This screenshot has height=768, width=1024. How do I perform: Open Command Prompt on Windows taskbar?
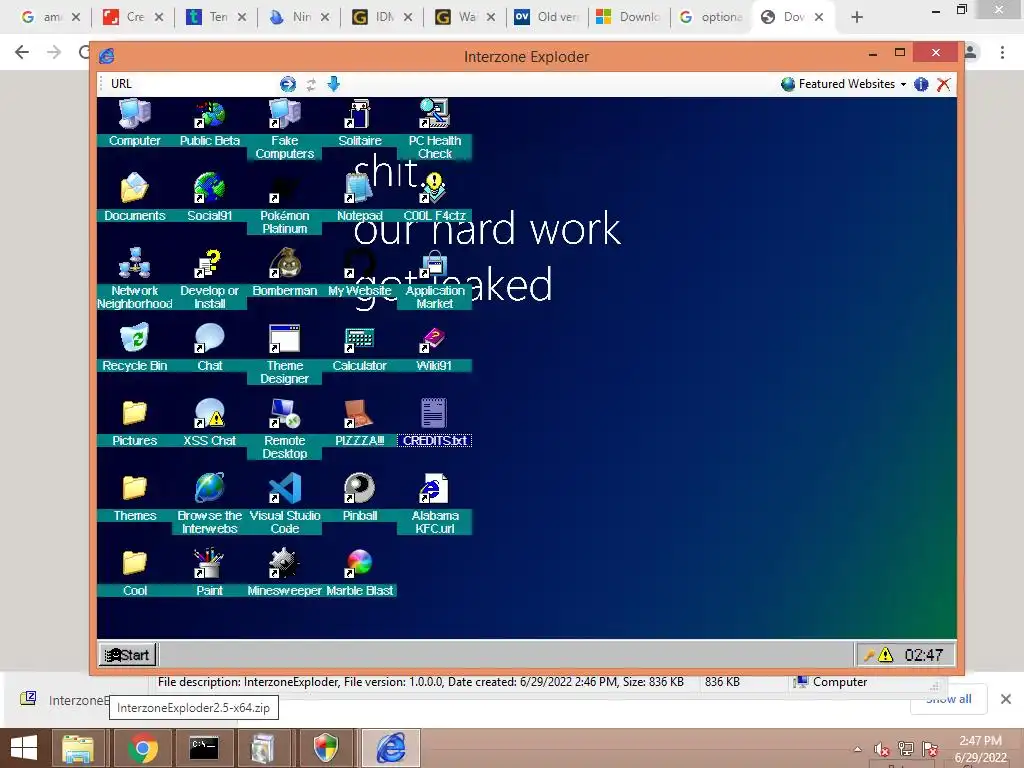click(204, 748)
